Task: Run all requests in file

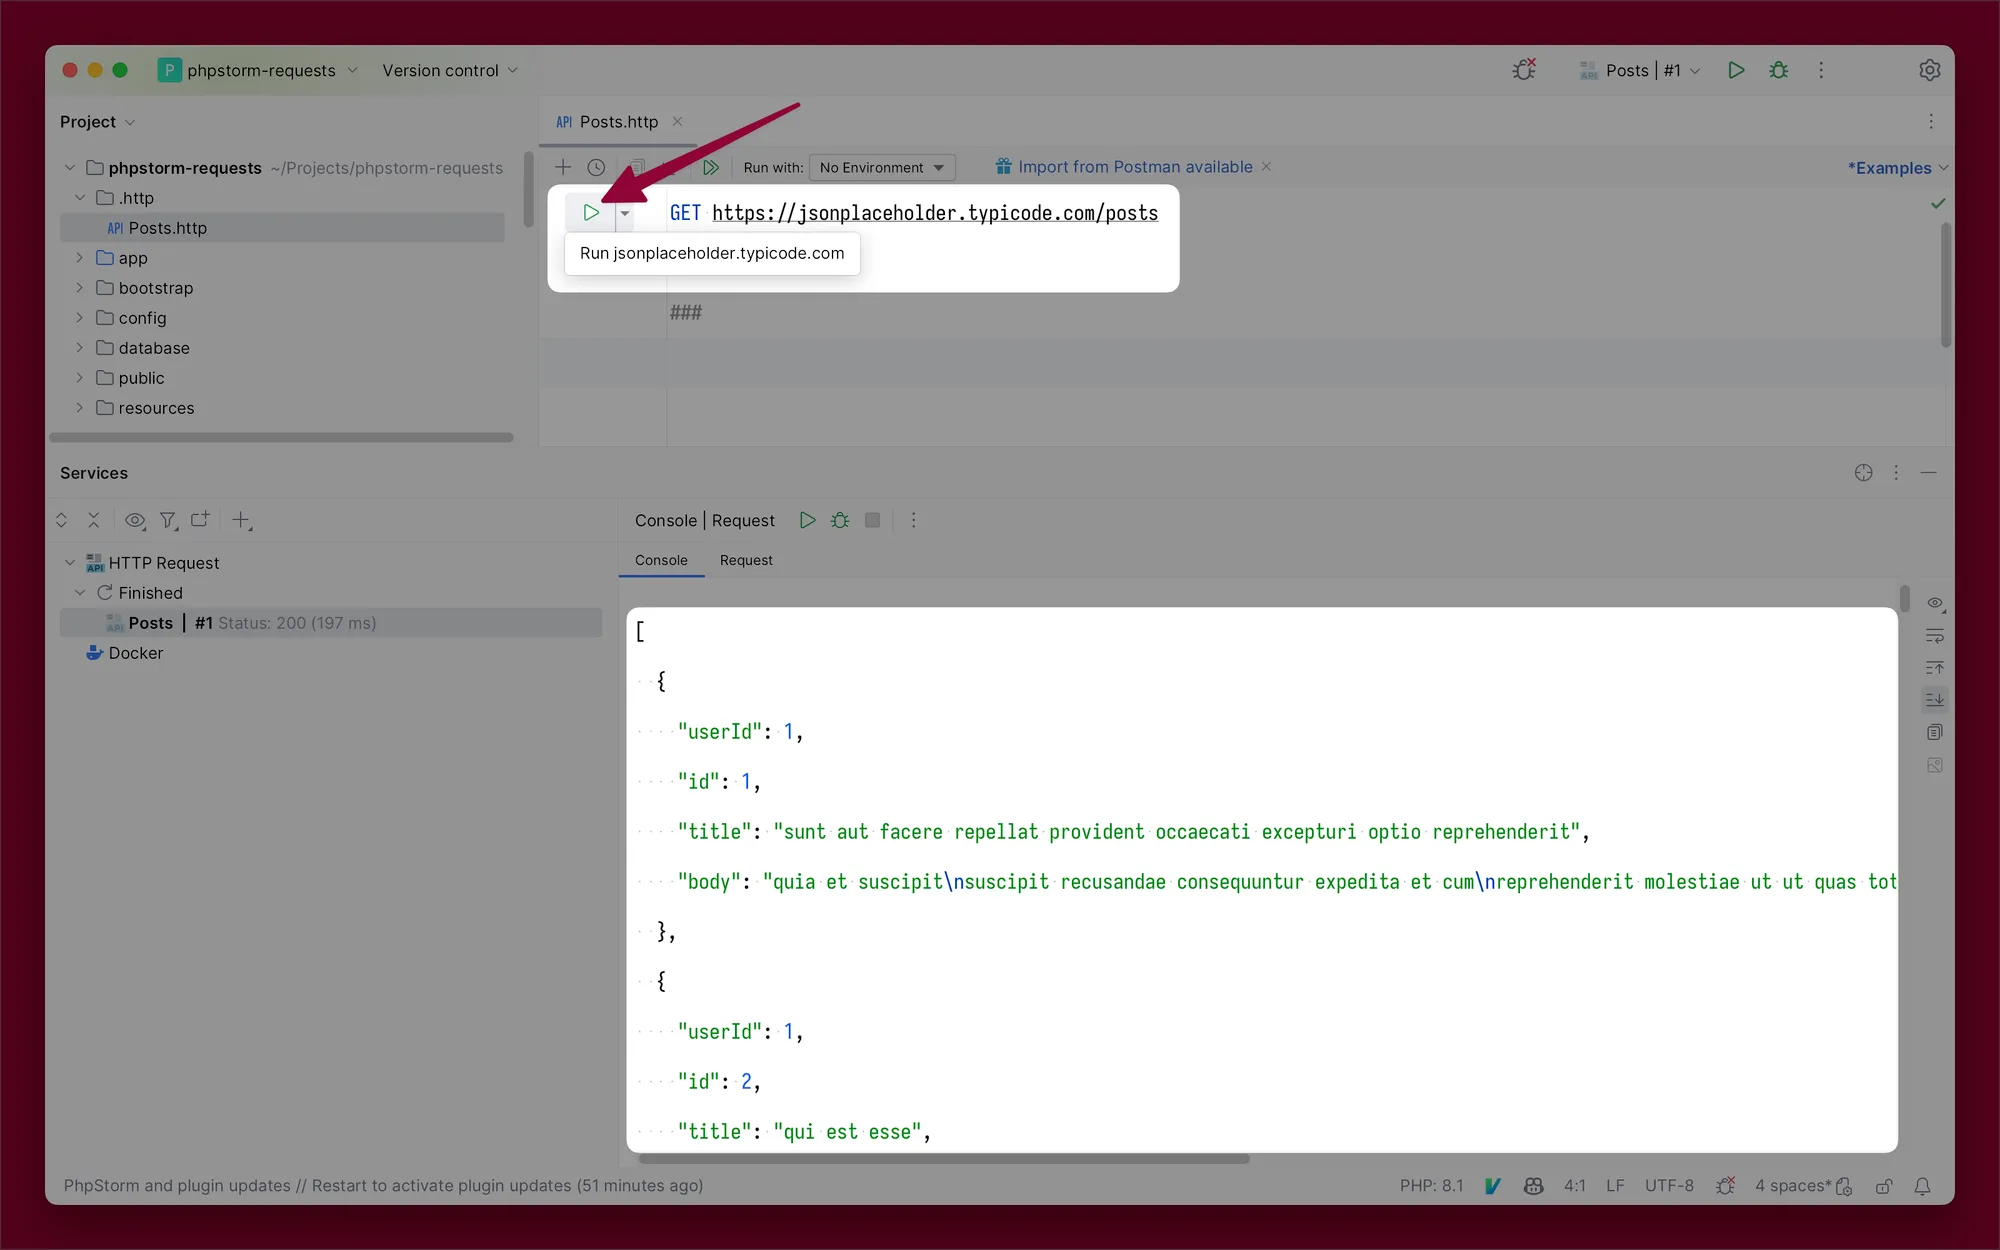Action: (711, 167)
